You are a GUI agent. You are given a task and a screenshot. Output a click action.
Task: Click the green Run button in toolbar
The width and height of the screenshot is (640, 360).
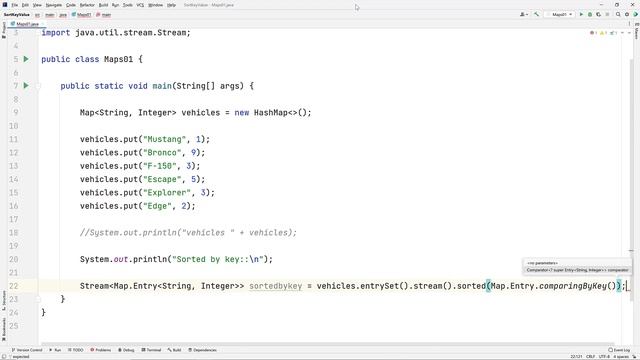[581, 14]
